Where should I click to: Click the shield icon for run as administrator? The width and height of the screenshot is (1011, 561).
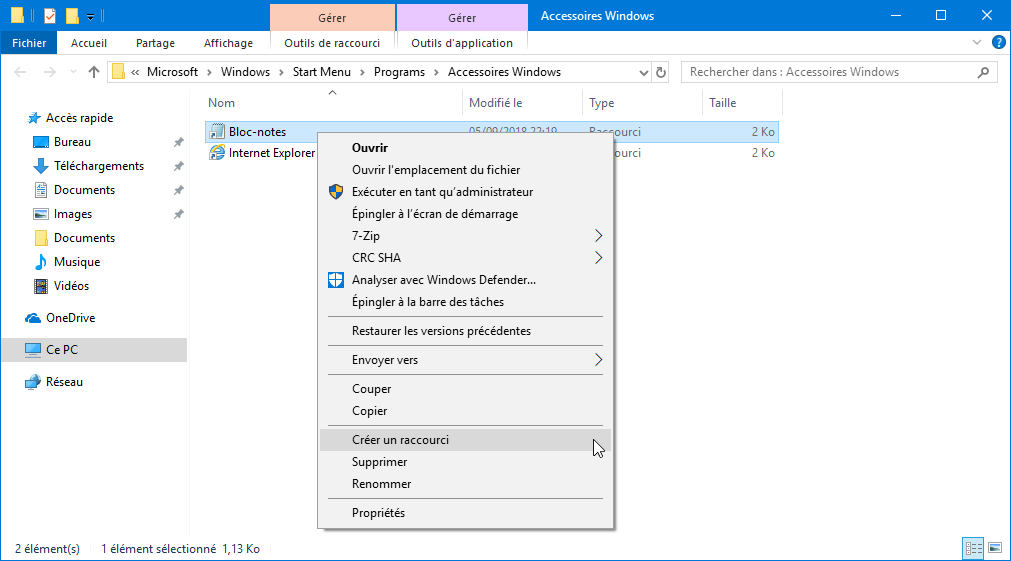336,192
